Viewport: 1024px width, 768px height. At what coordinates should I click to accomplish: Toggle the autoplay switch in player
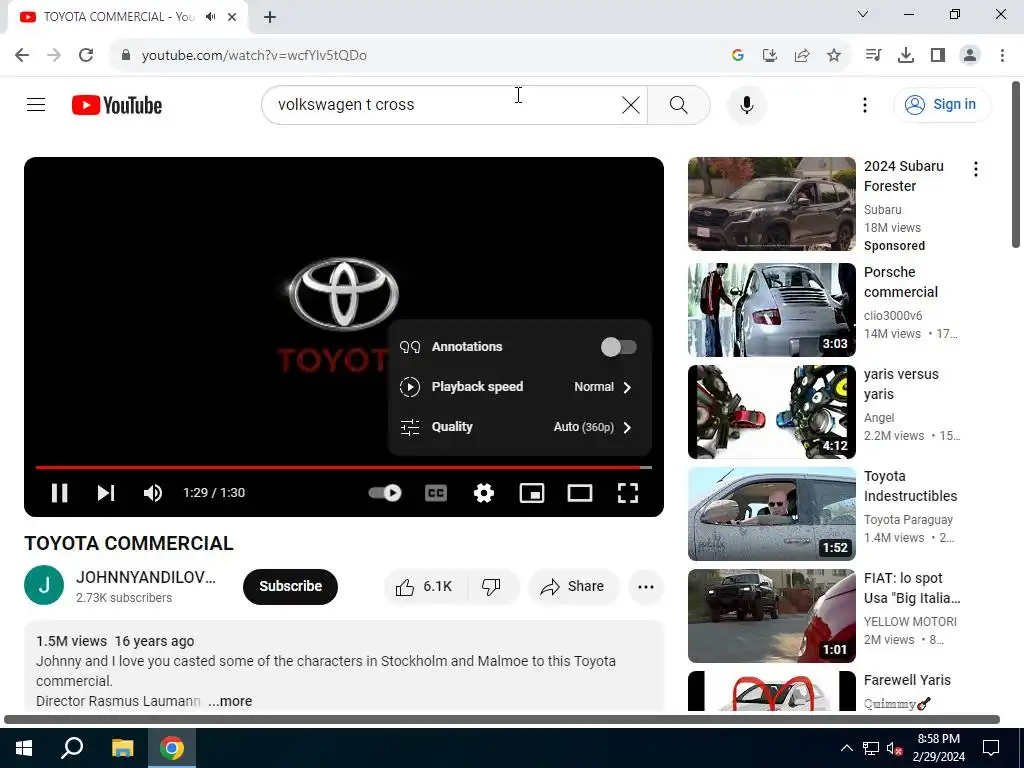point(385,493)
